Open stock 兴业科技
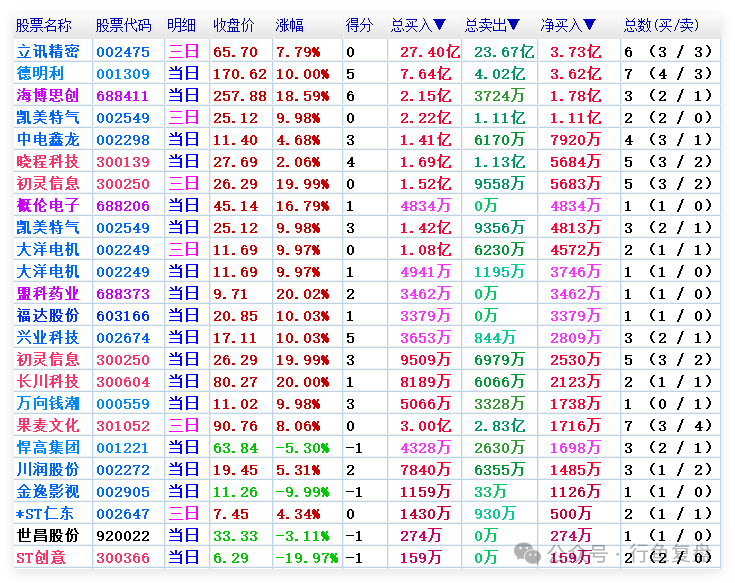The image size is (735, 583). pos(48,338)
